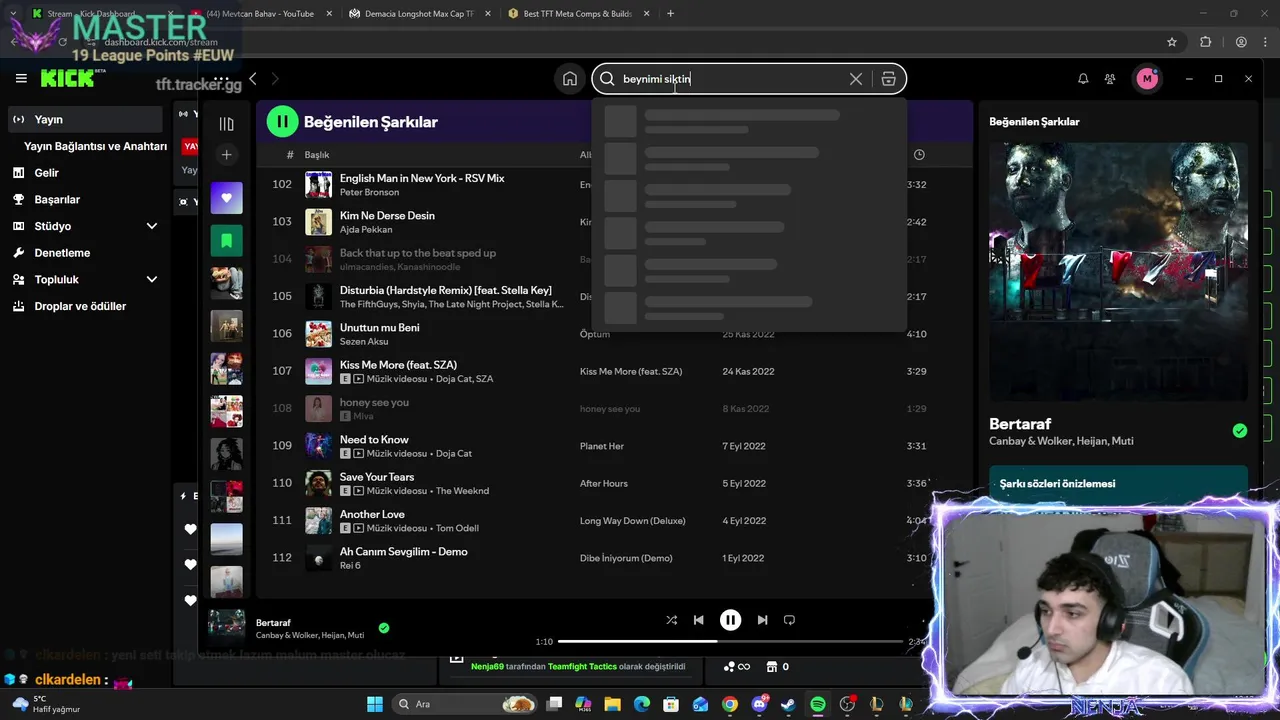Open Your Episodes green bookmark tile
This screenshot has width=1280, height=720.
[226, 240]
